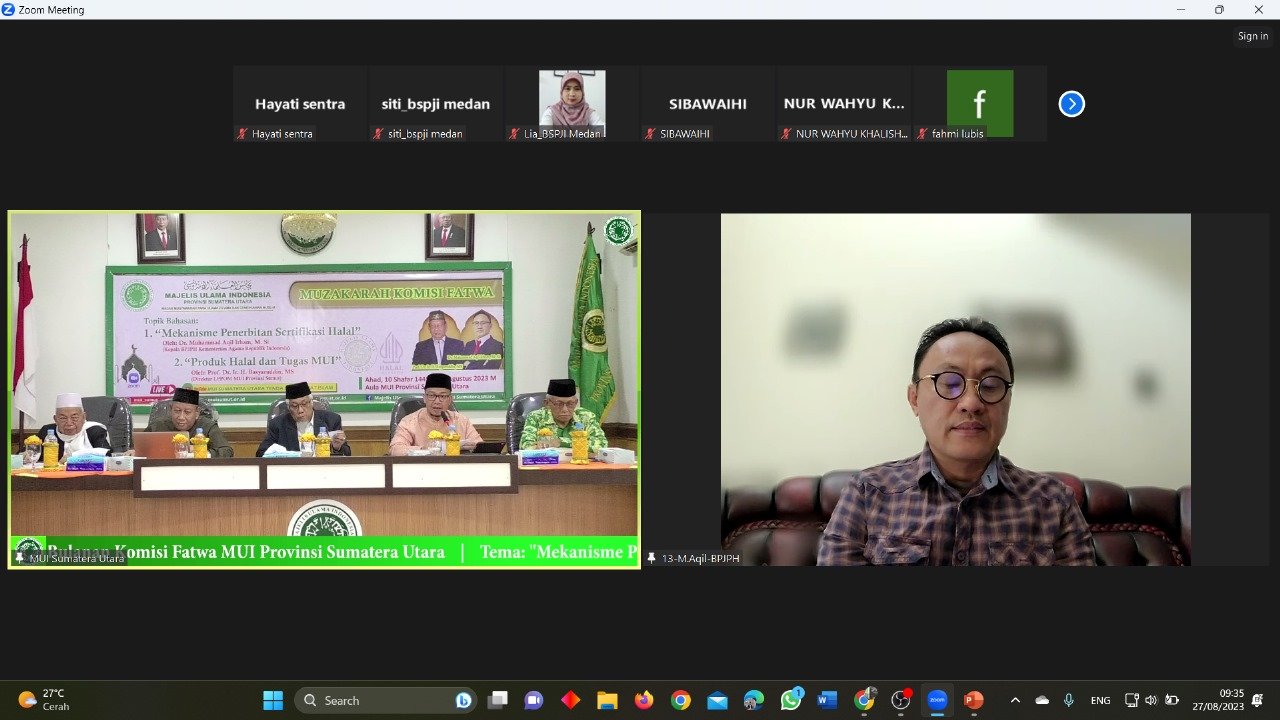Show next participants with the blue arrow
This screenshot has width=1280, height=720.
click(1071, 104)
